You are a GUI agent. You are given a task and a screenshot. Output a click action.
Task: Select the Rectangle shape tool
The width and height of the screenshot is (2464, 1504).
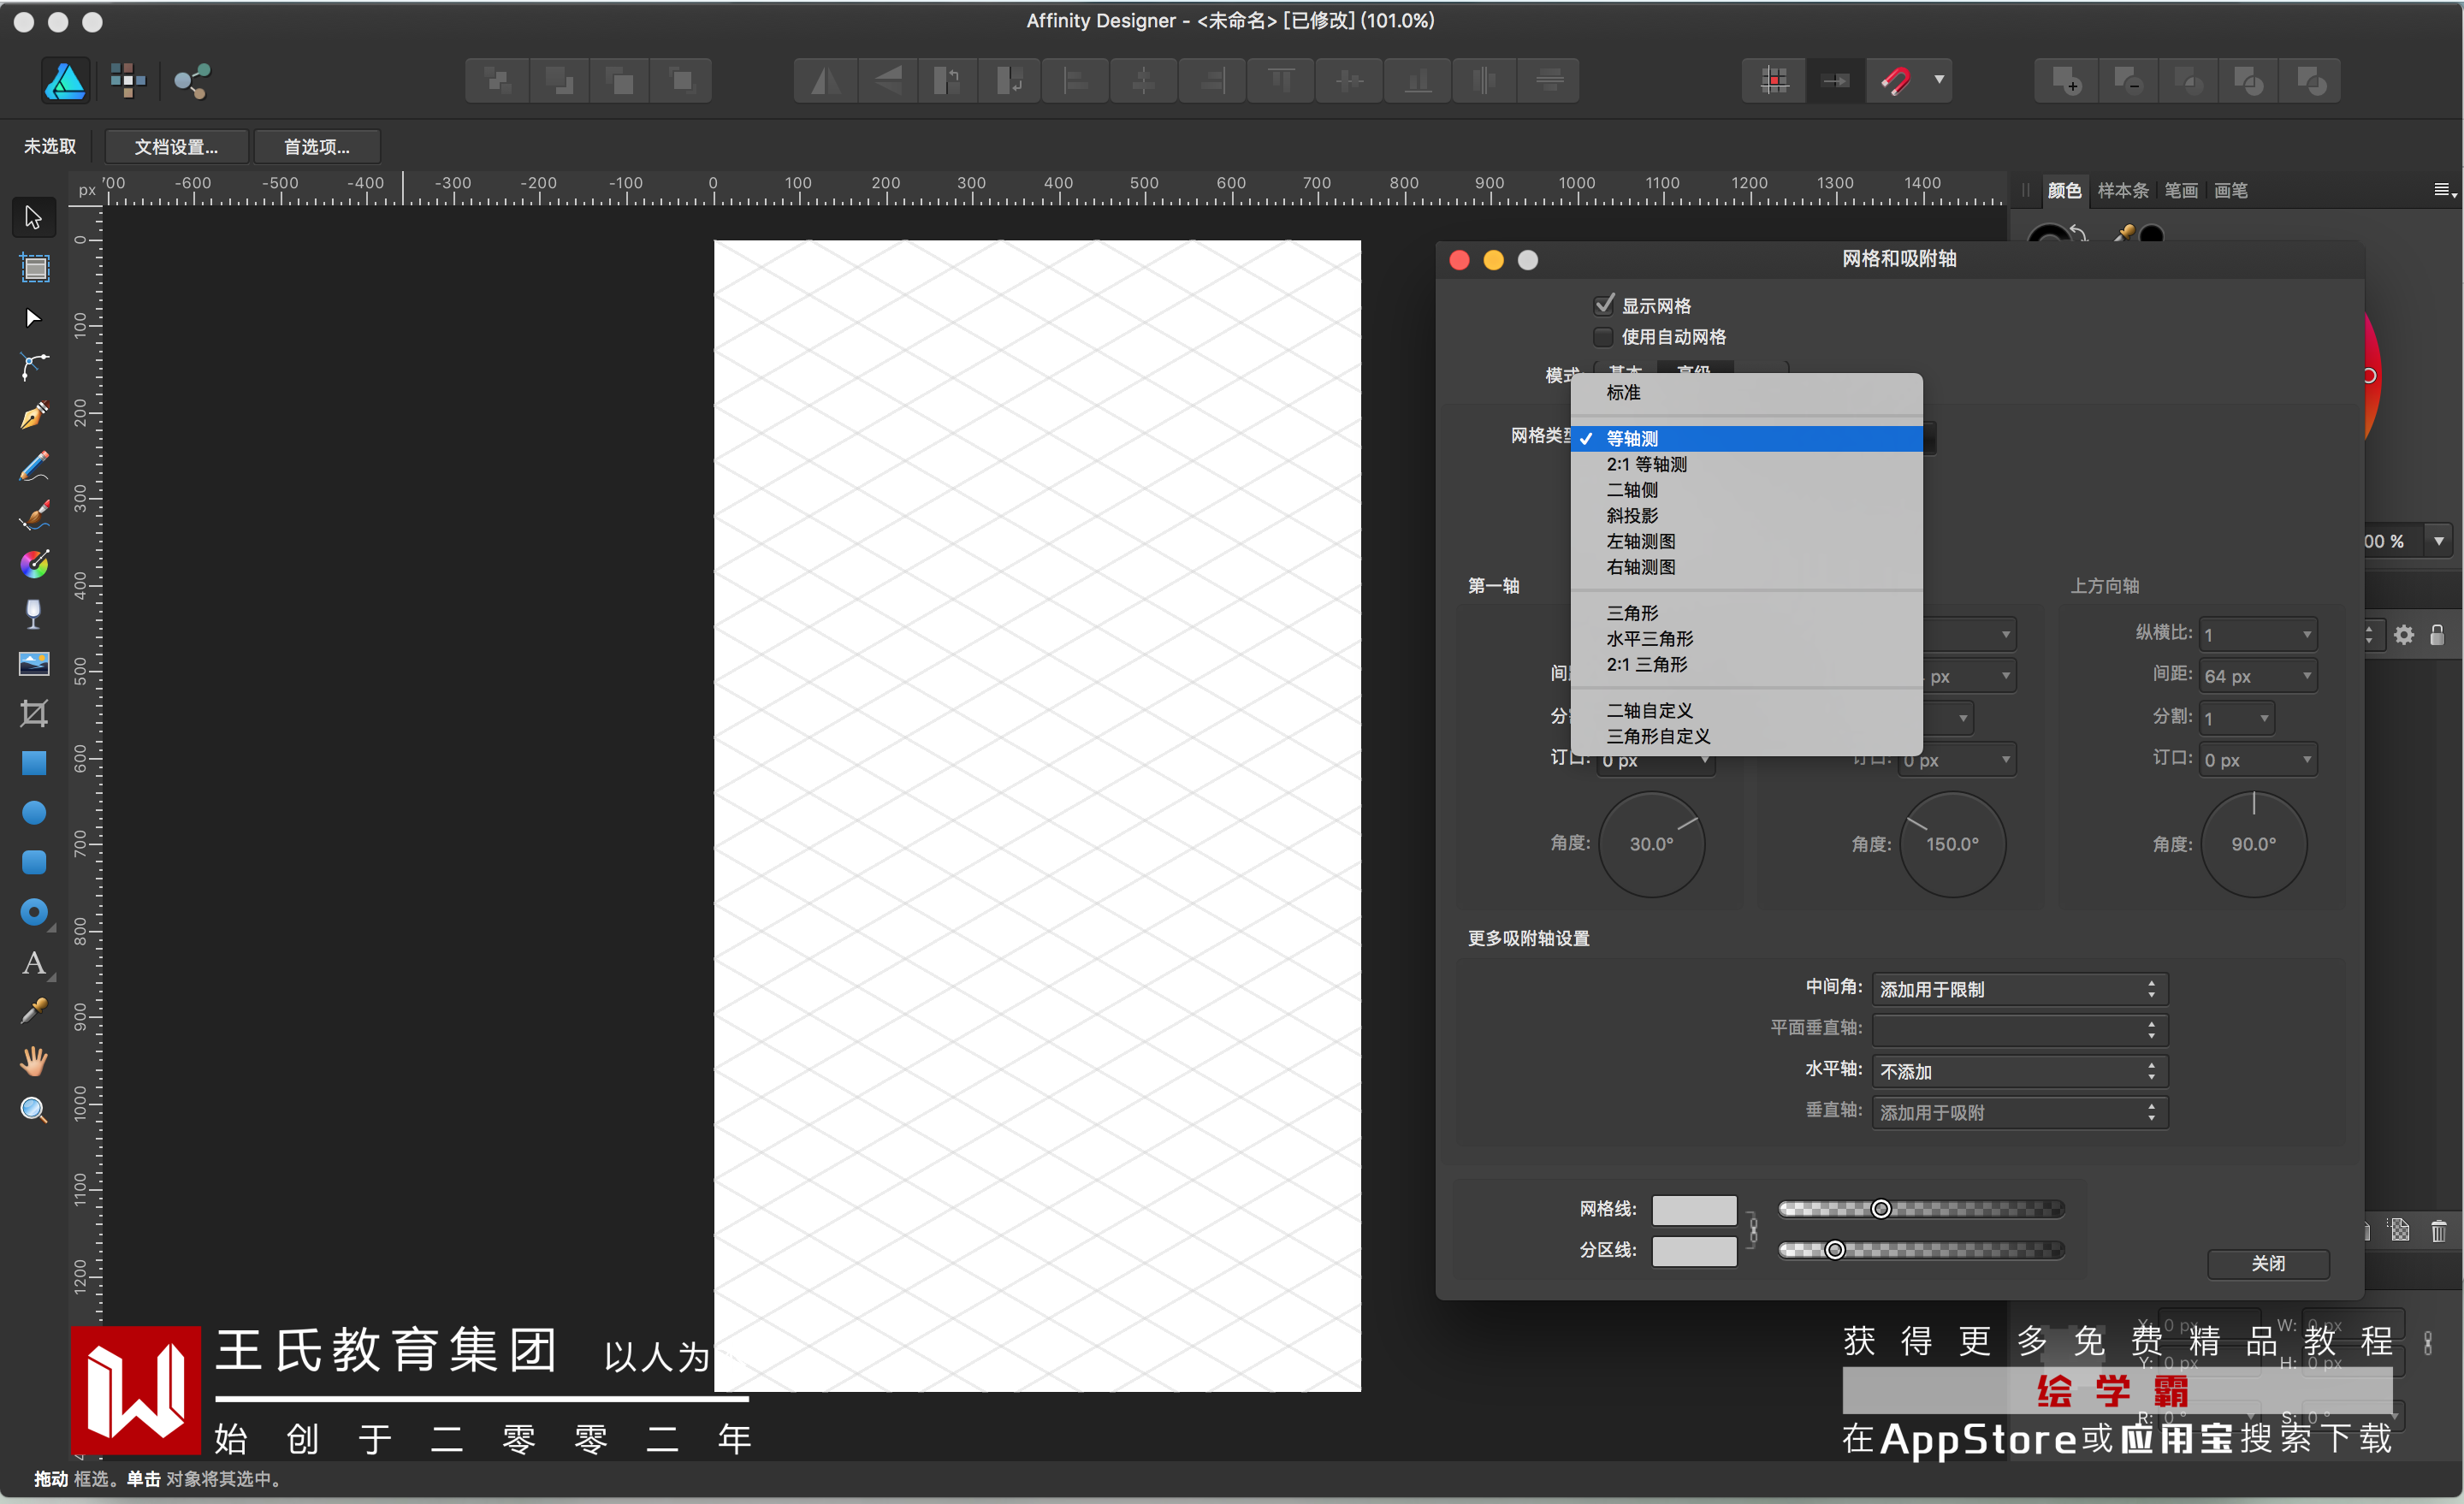34,763
